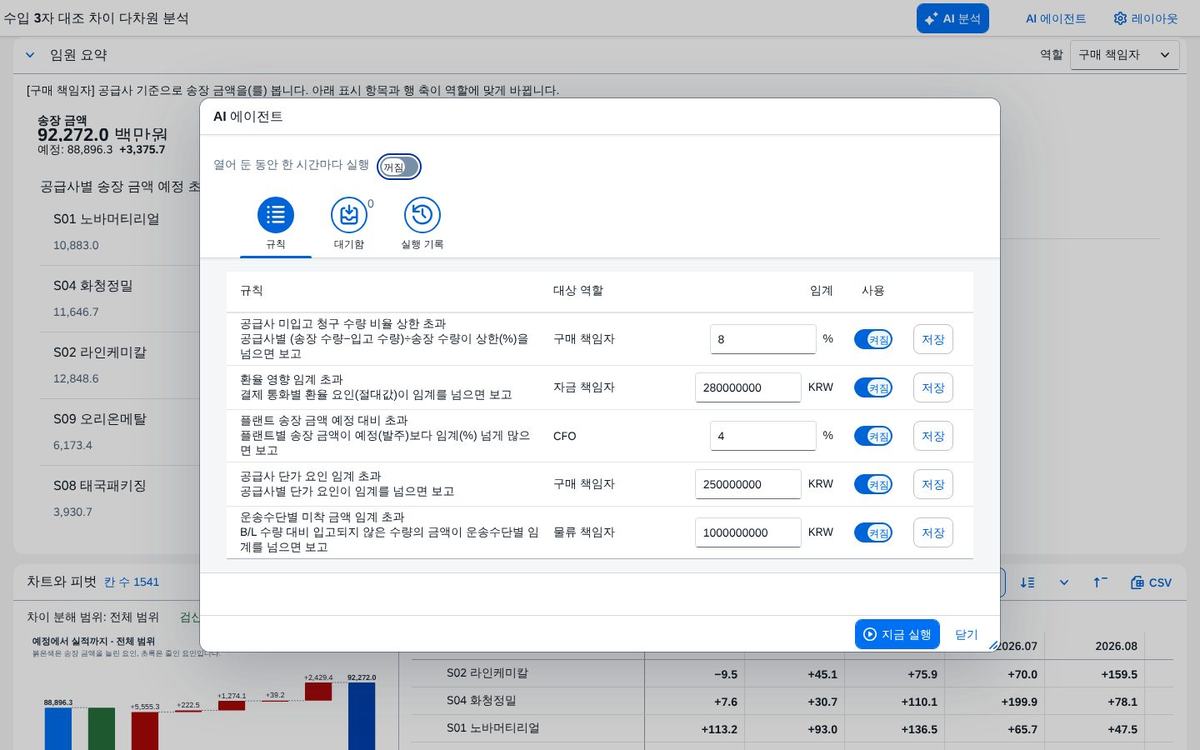Click the blue 88,896.3 waterfall bar

tap(58, 729)
